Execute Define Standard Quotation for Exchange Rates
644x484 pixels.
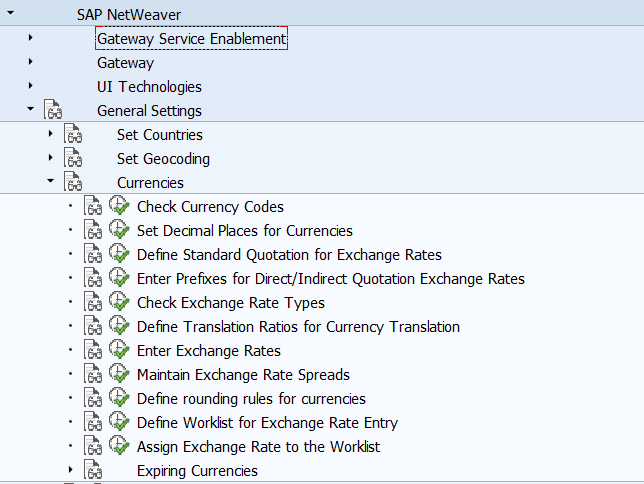coord(119,253)
